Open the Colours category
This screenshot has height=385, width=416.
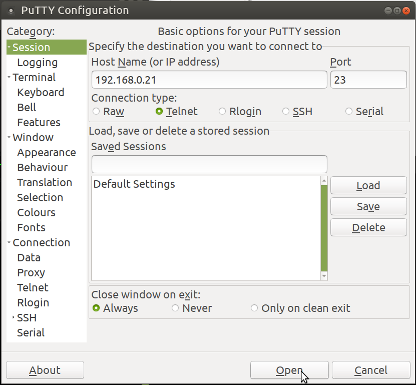[x=36, y=212]
